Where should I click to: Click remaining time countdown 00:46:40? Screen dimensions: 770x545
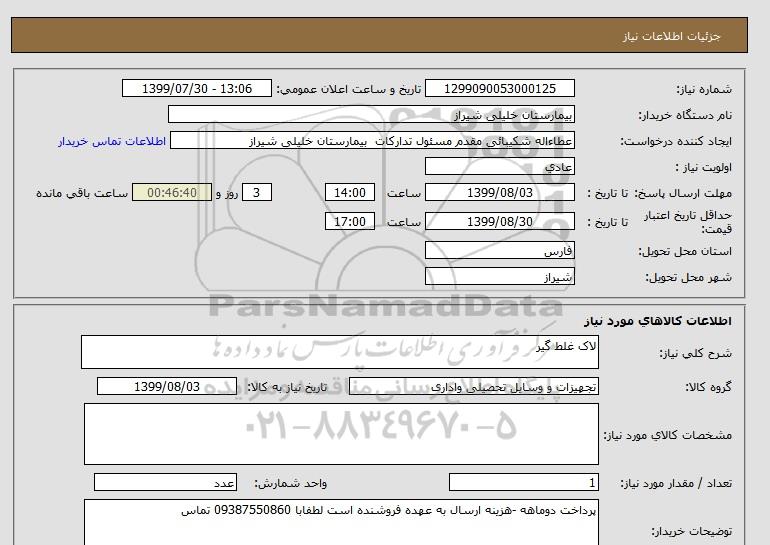[x=172, y=192]
